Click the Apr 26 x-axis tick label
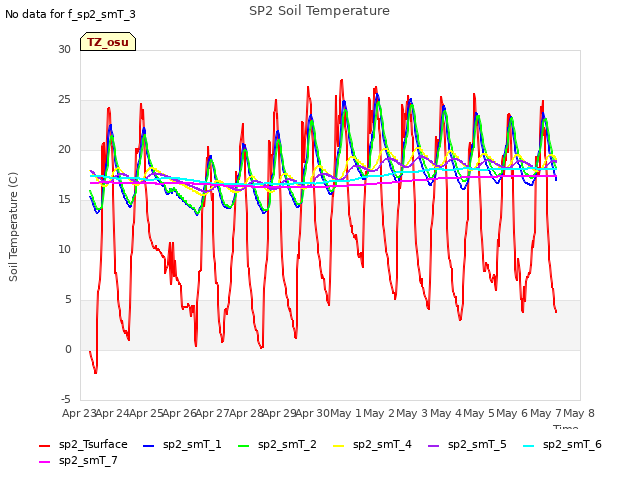 (x=180, y=413)
